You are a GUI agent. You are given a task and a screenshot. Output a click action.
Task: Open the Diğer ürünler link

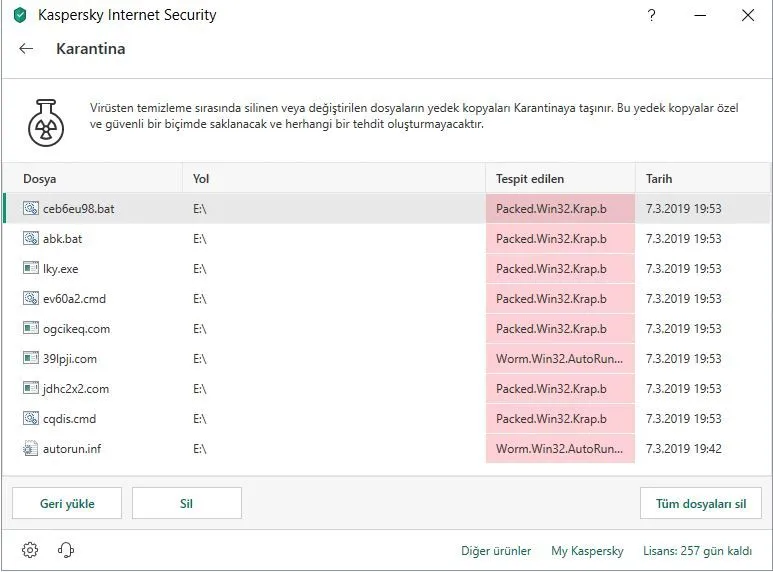tap(496, 551)
